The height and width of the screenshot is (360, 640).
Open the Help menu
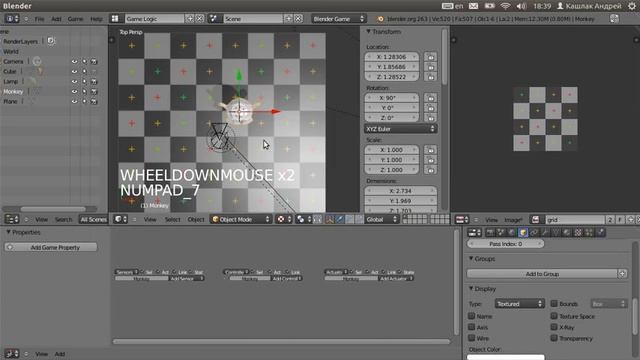(96, 19)
